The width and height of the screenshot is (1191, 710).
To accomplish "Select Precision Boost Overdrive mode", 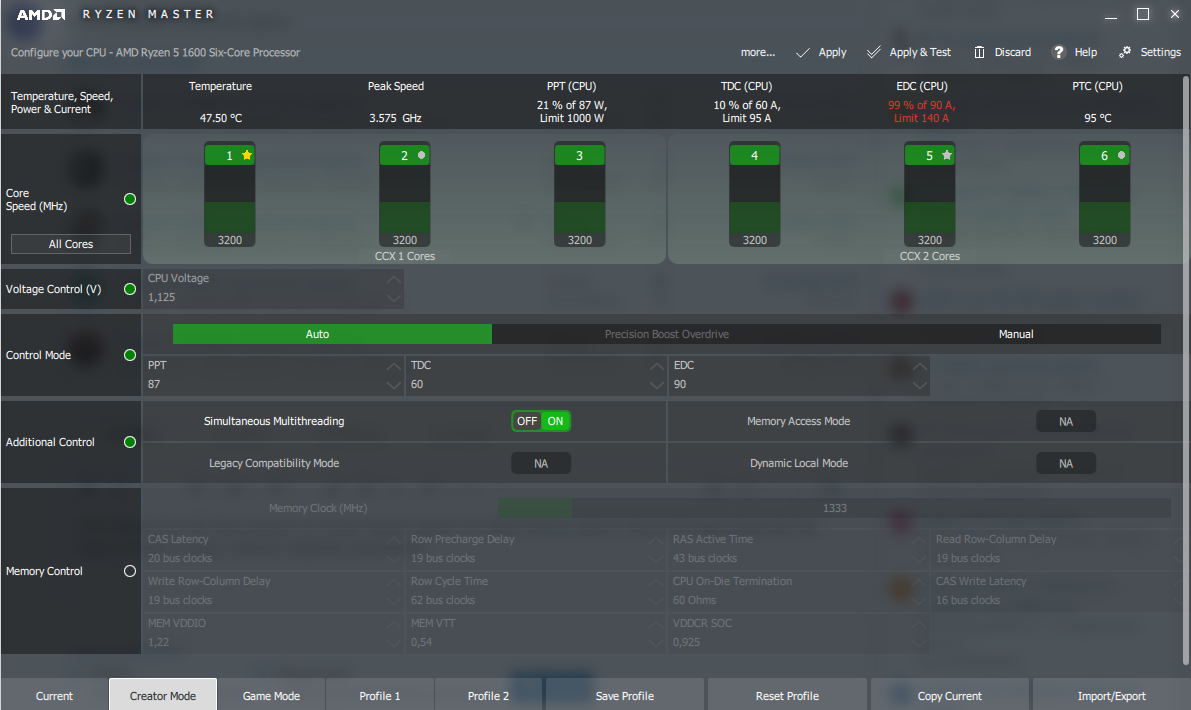I will coord(666,334).
